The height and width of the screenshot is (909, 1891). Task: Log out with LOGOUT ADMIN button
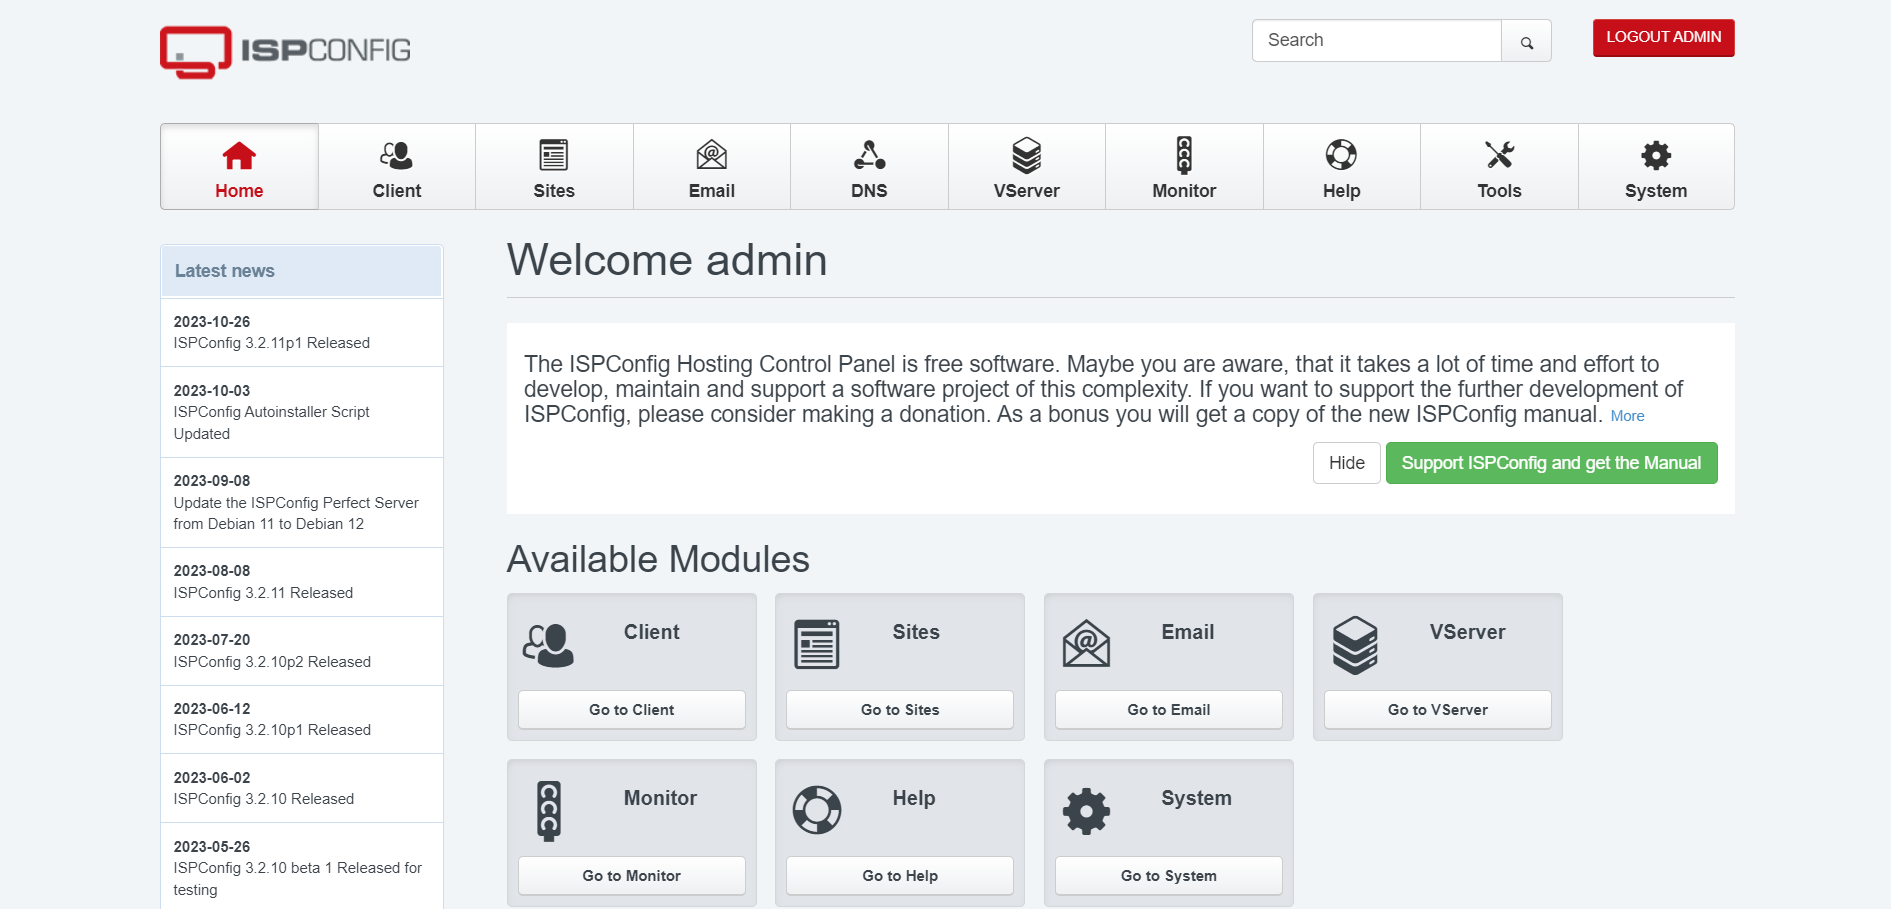(1664, 38)
